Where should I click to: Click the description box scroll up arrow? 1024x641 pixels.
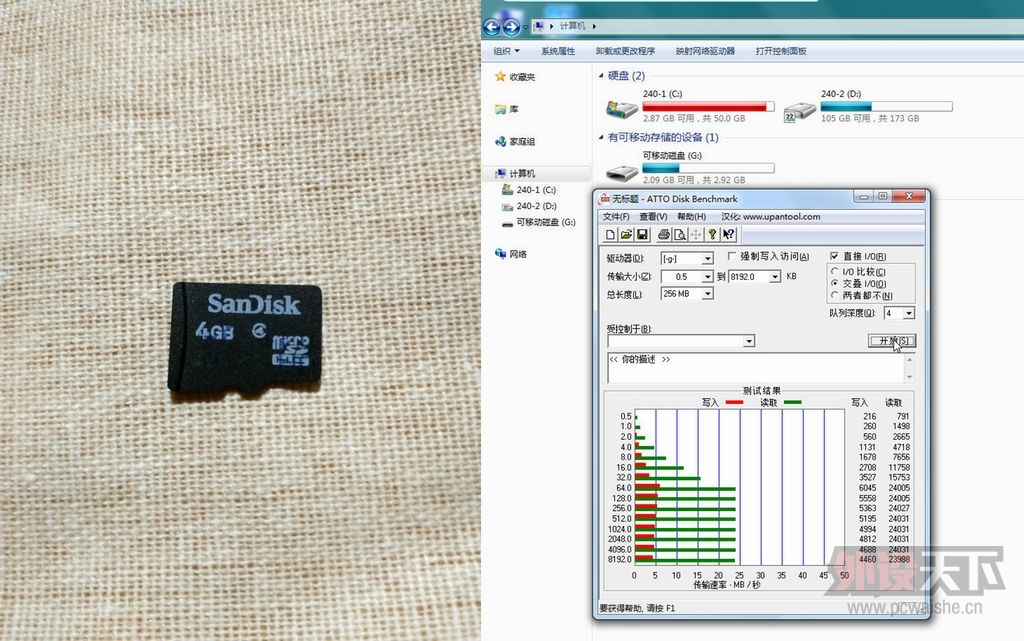point(909,360)
